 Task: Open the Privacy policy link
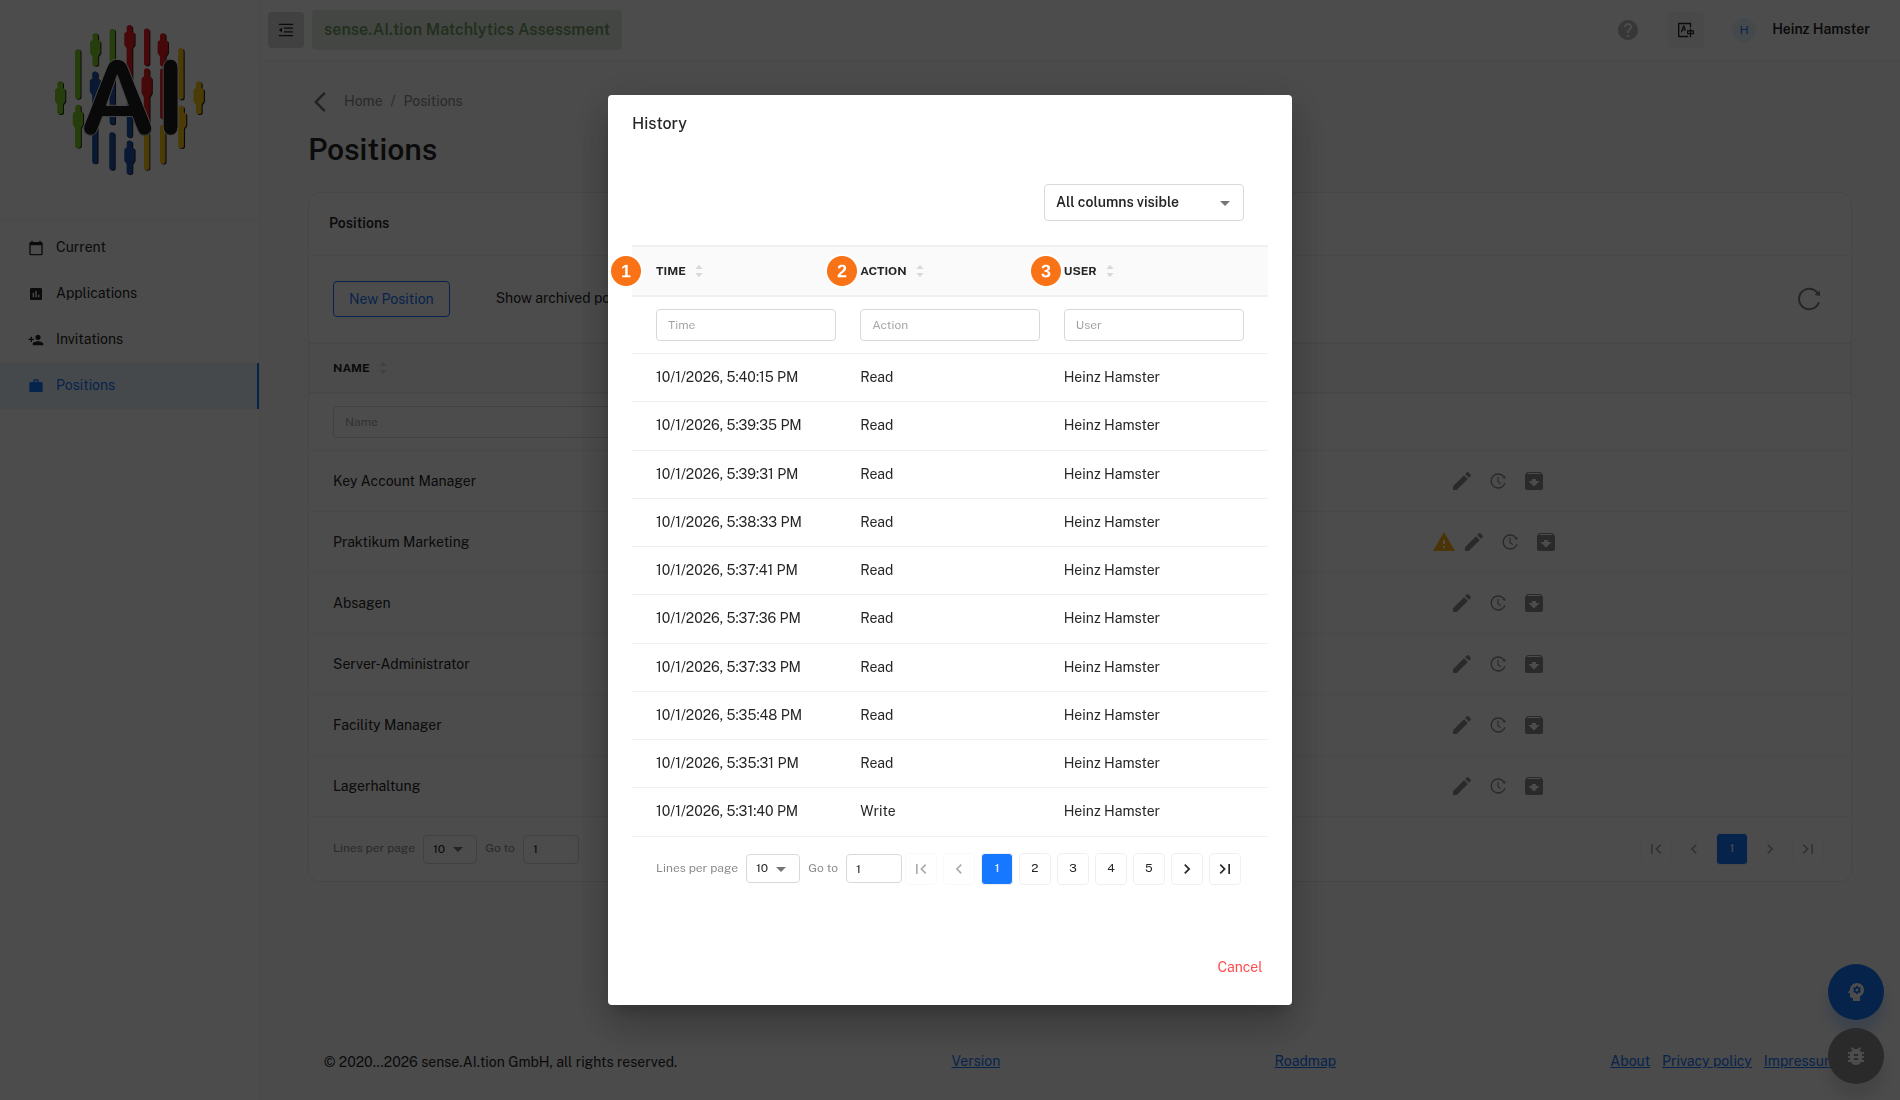click(1706, 1061)
